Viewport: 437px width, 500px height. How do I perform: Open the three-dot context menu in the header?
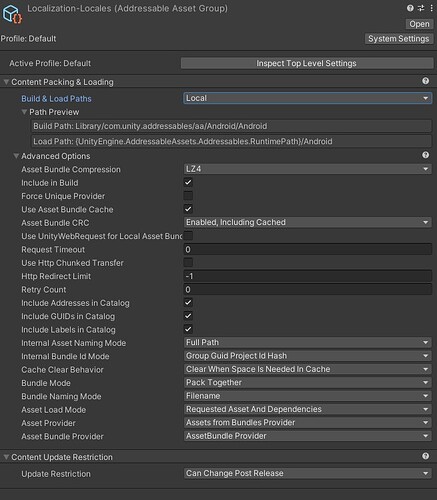[431, 8]
